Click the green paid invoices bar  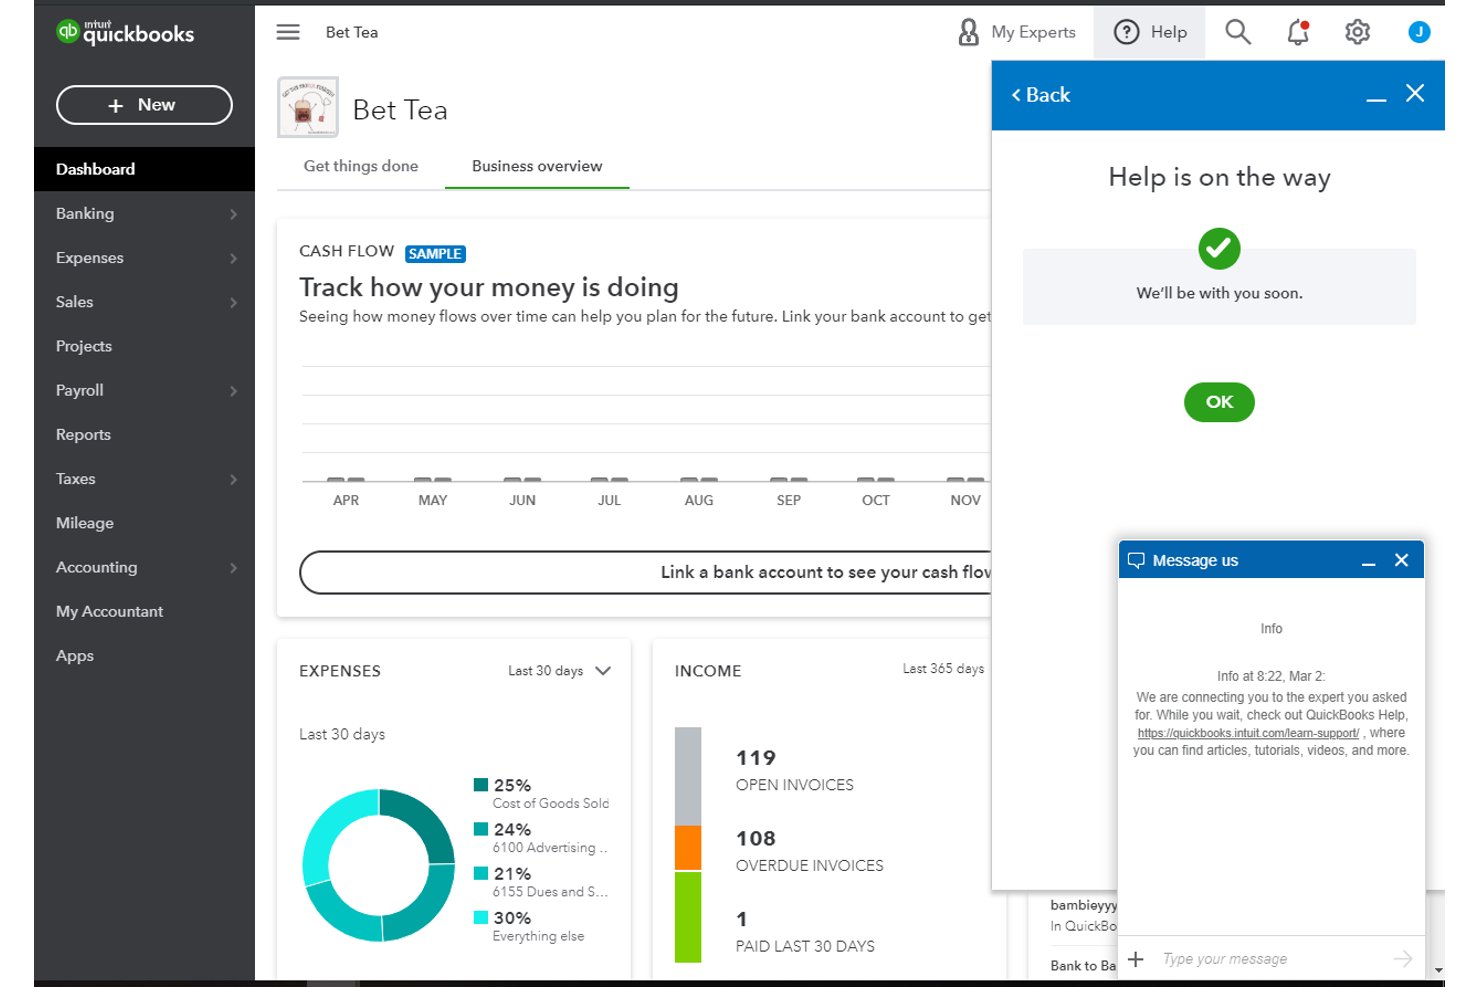[x=688, y=917]
